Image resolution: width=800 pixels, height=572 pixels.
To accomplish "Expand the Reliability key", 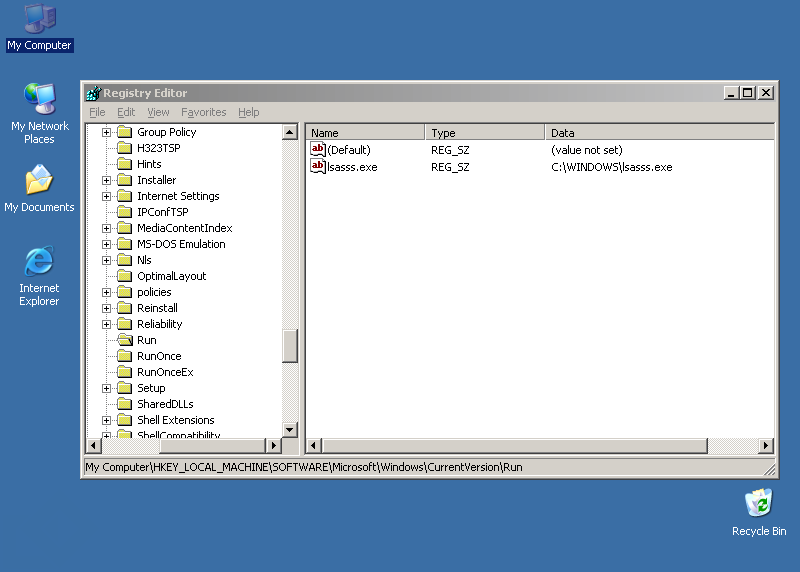I will pyautogui.click(x=106, y=324).
